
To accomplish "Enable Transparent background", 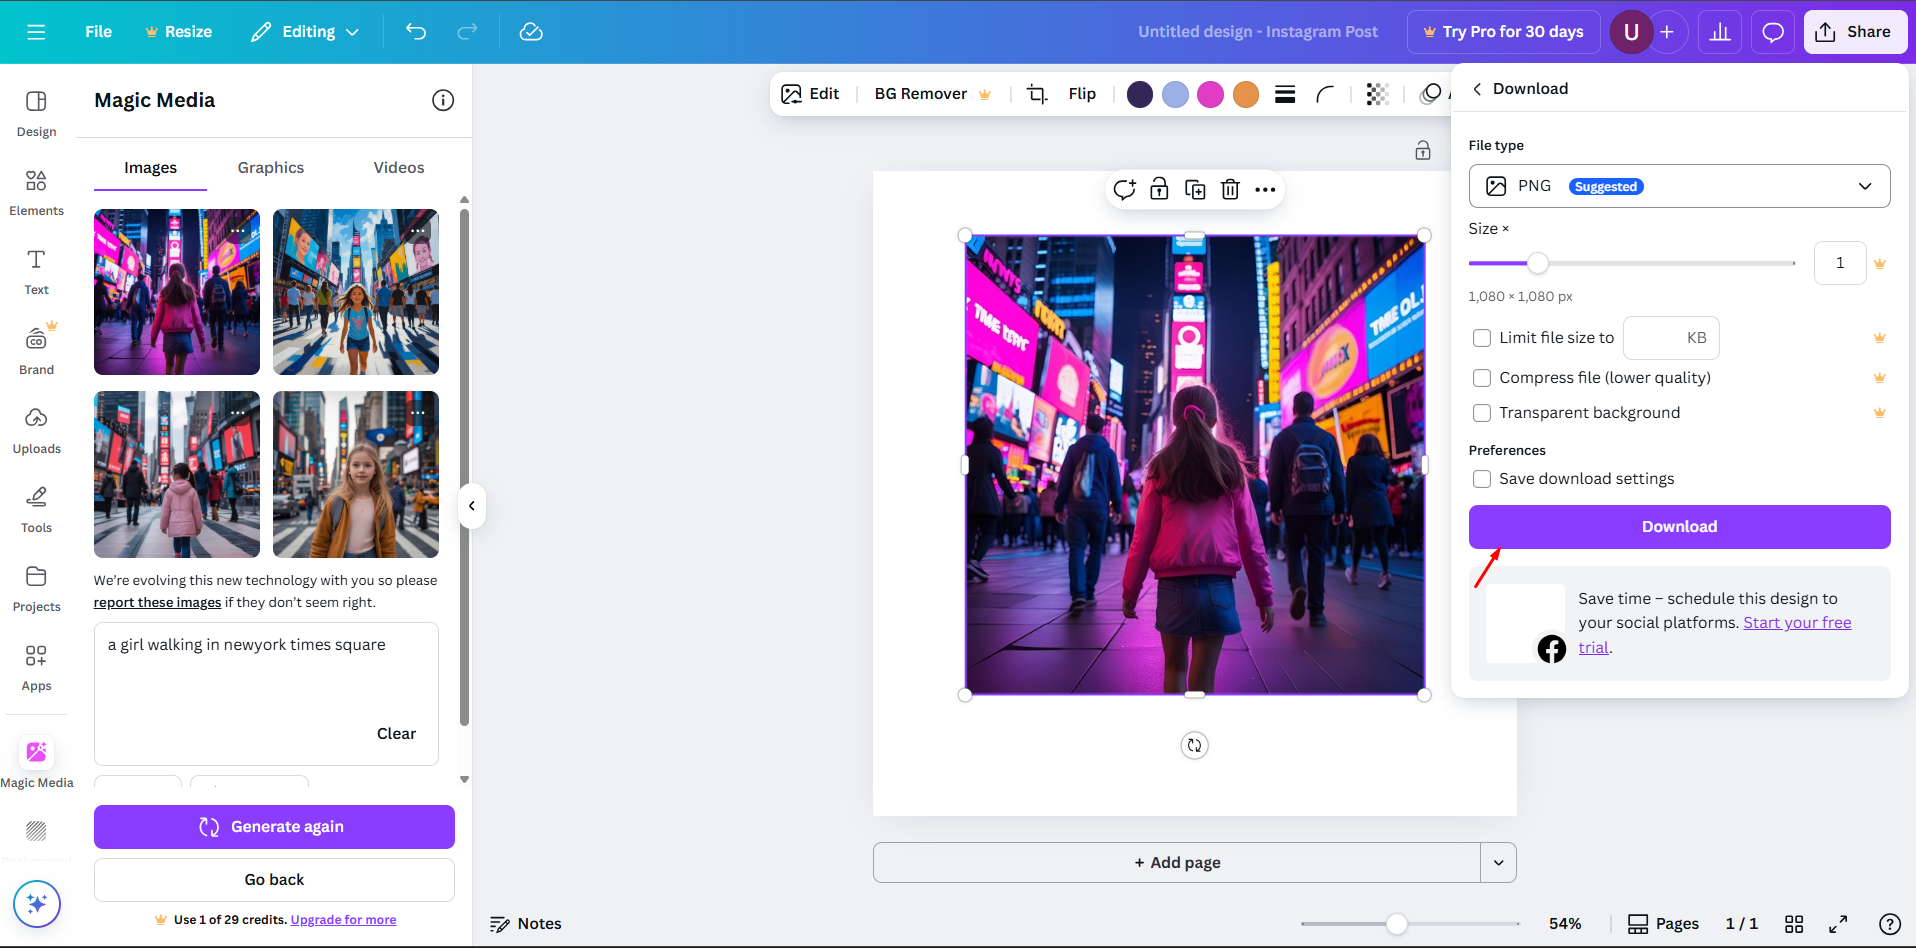I will coord(1482,412).
